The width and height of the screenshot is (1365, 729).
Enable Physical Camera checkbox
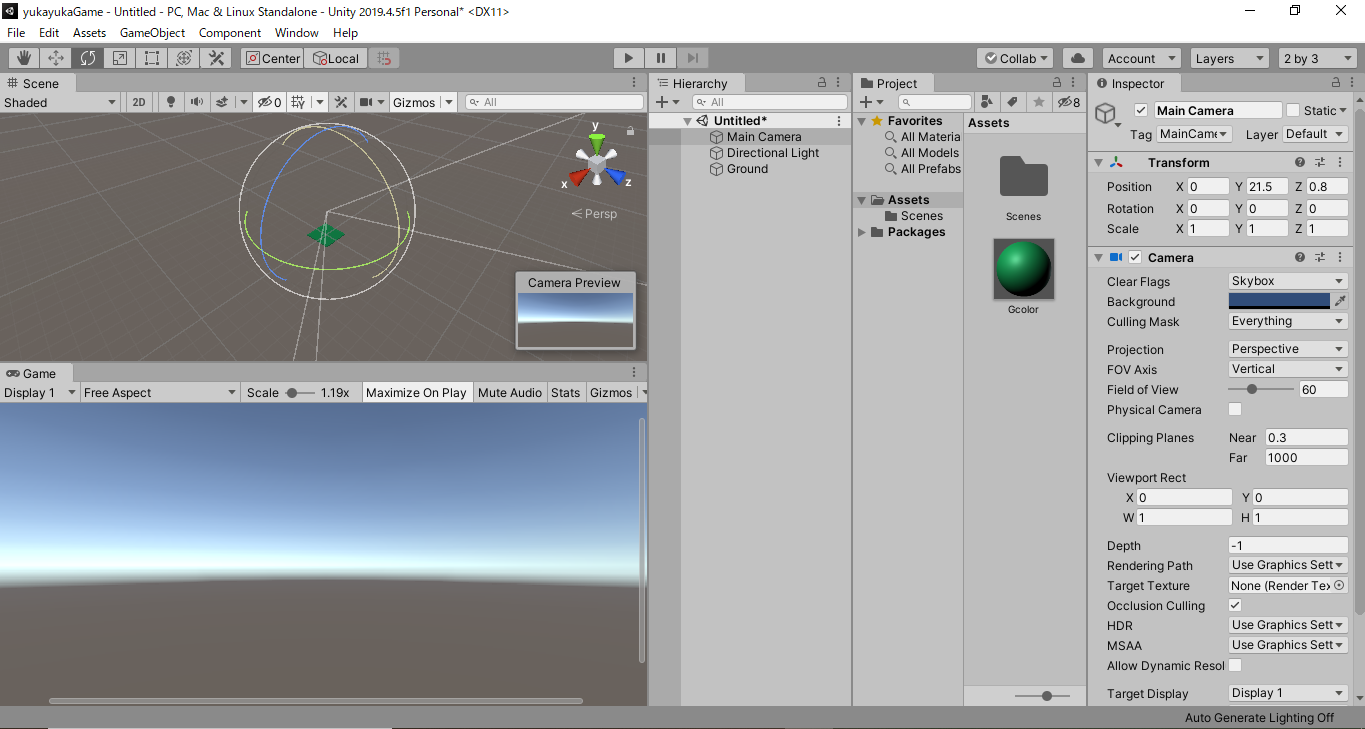coord(1235,409)
